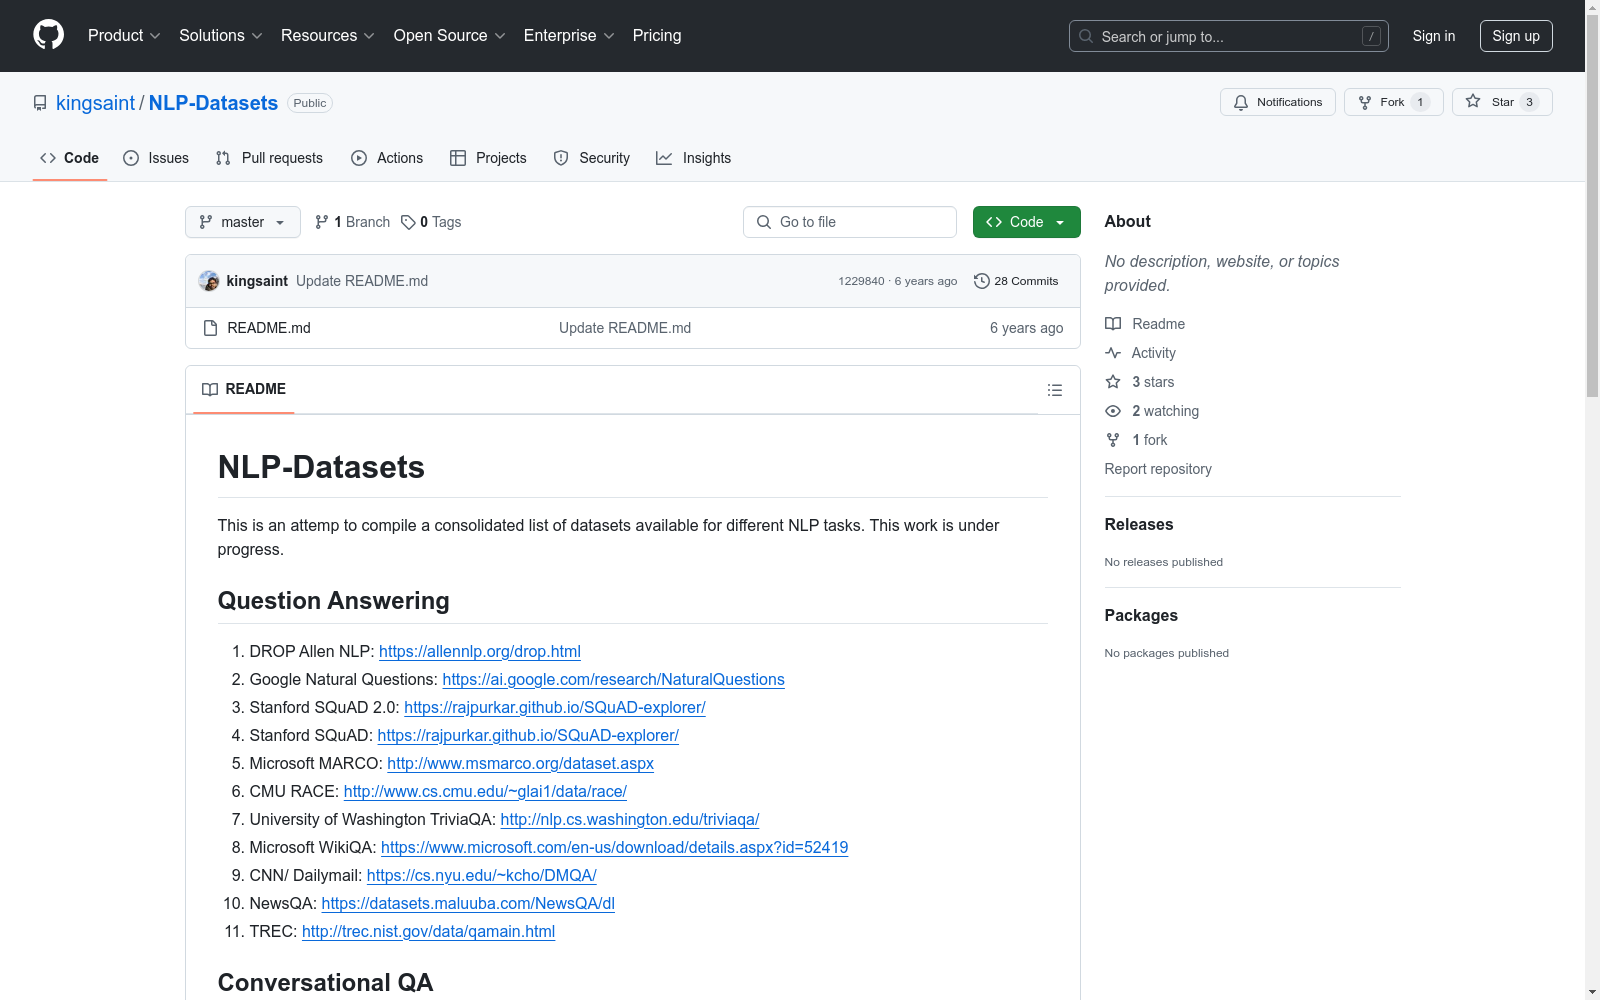
Task: Open the Google NaturalQuestions link
Action: [613, 679]
